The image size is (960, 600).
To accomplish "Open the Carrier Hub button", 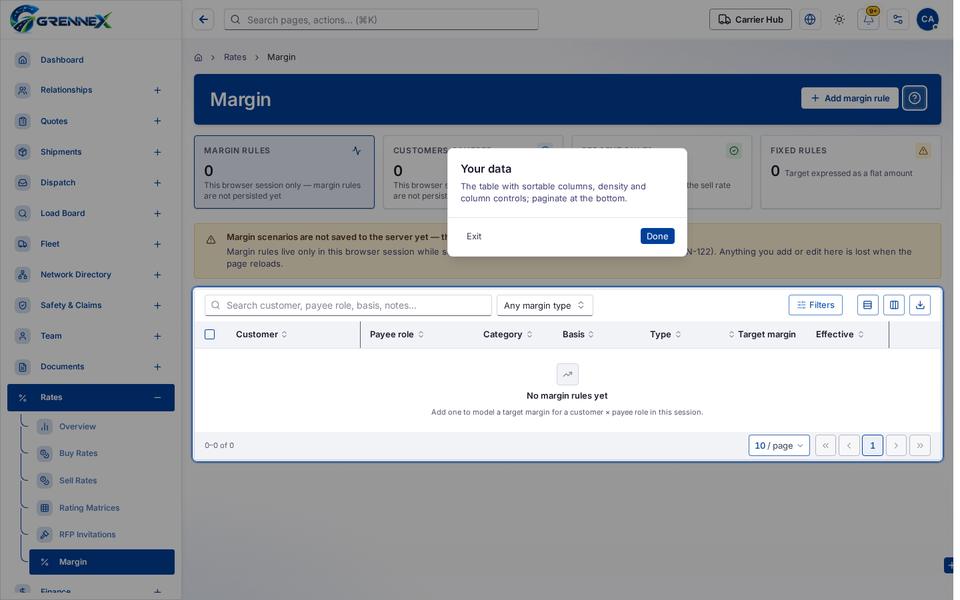I will 750,20.
